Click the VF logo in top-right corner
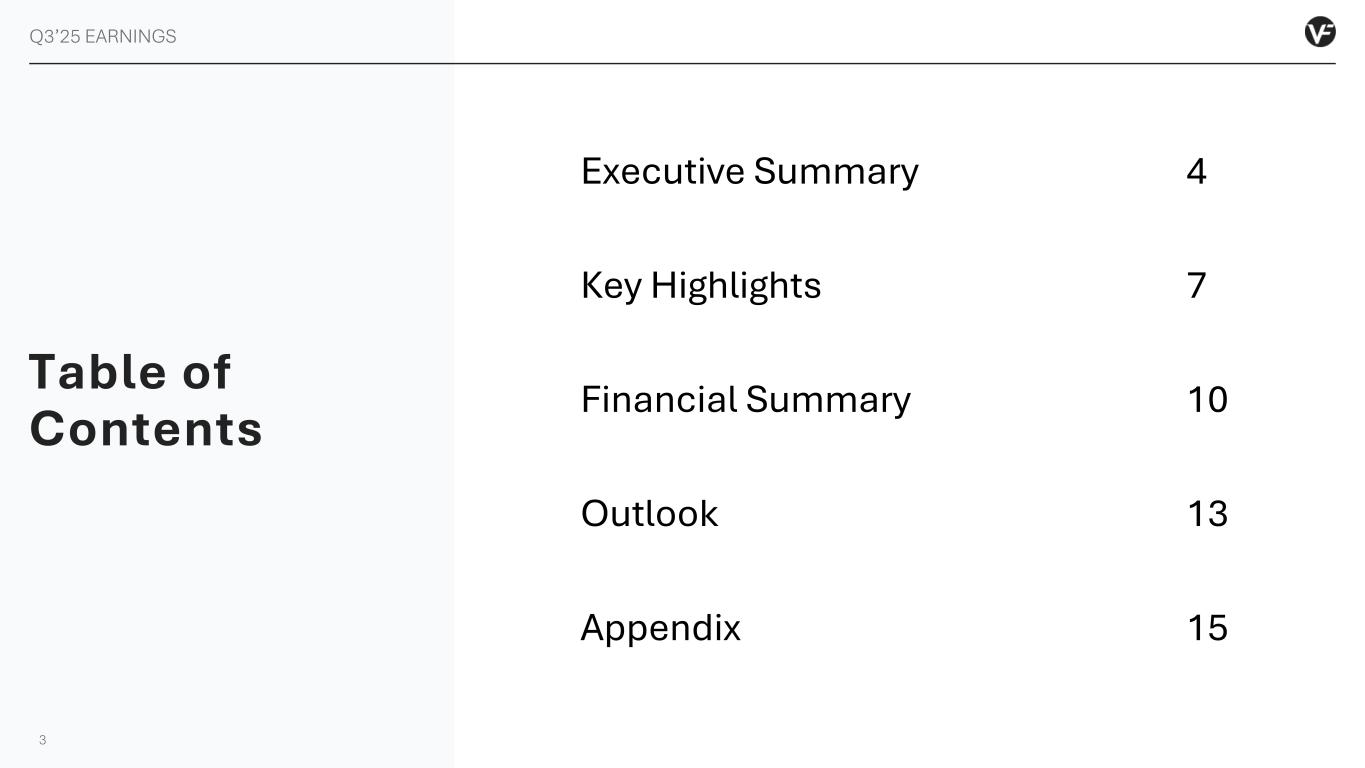The image size is (1365, 768). pos(1319,33)
